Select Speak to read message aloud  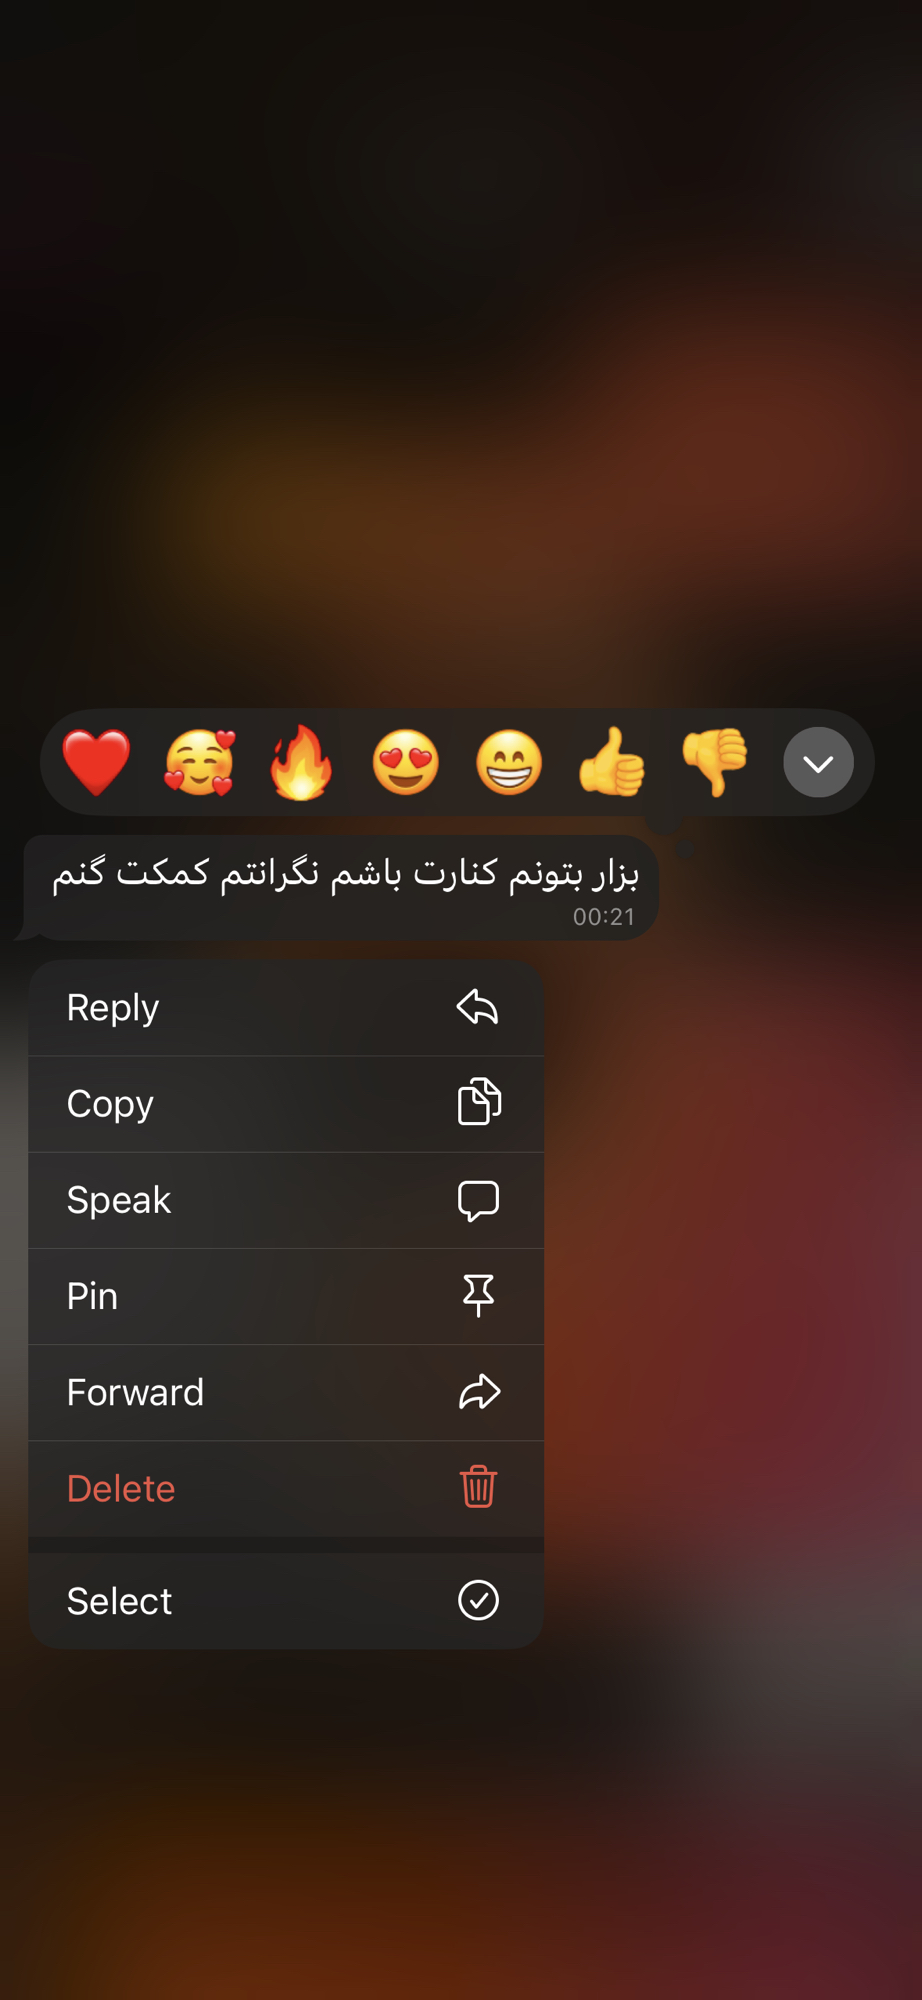pos(286,1200)
